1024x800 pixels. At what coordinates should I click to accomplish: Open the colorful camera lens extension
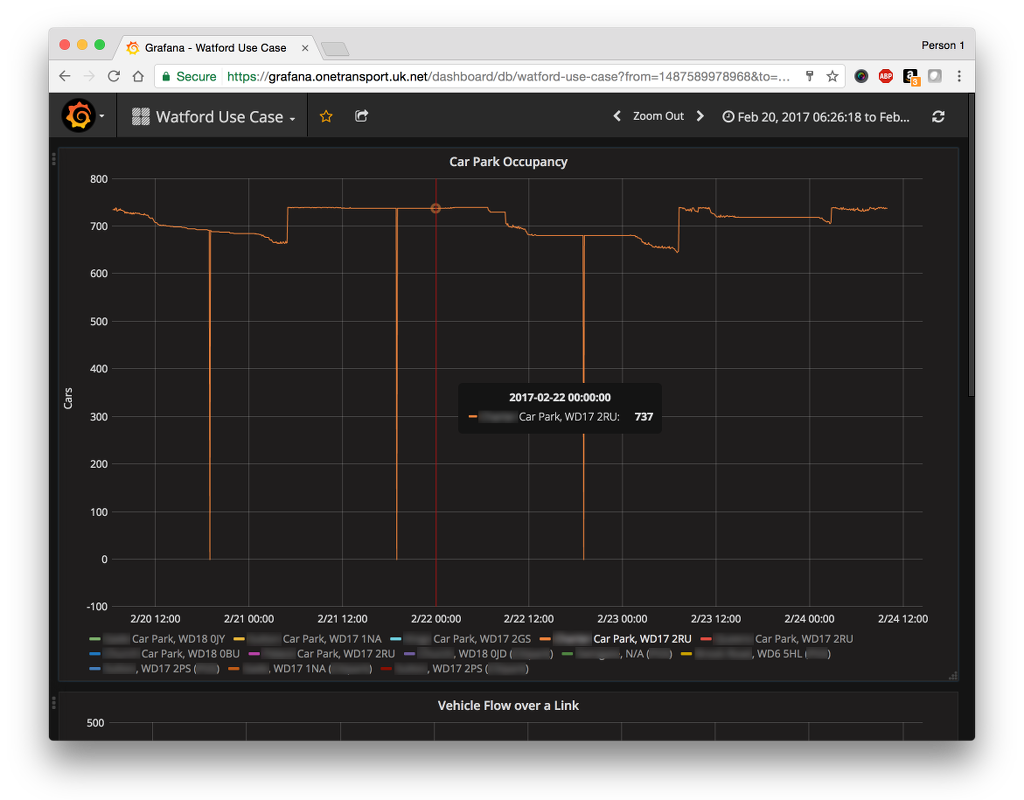pos(861,76)
